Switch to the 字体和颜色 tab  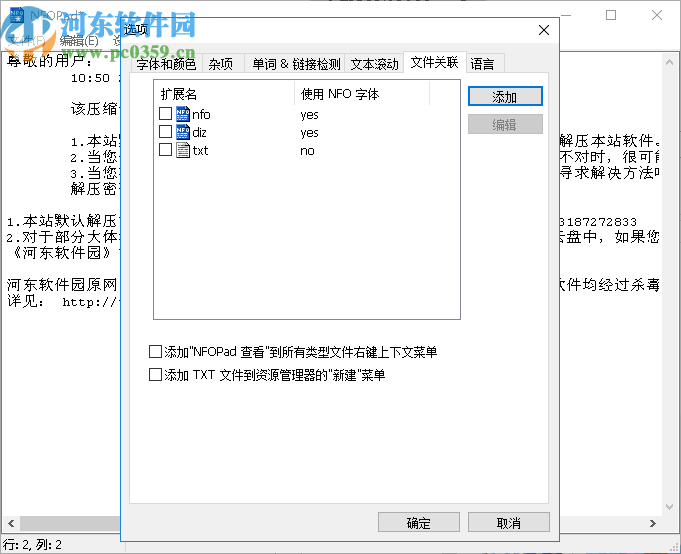166,64
